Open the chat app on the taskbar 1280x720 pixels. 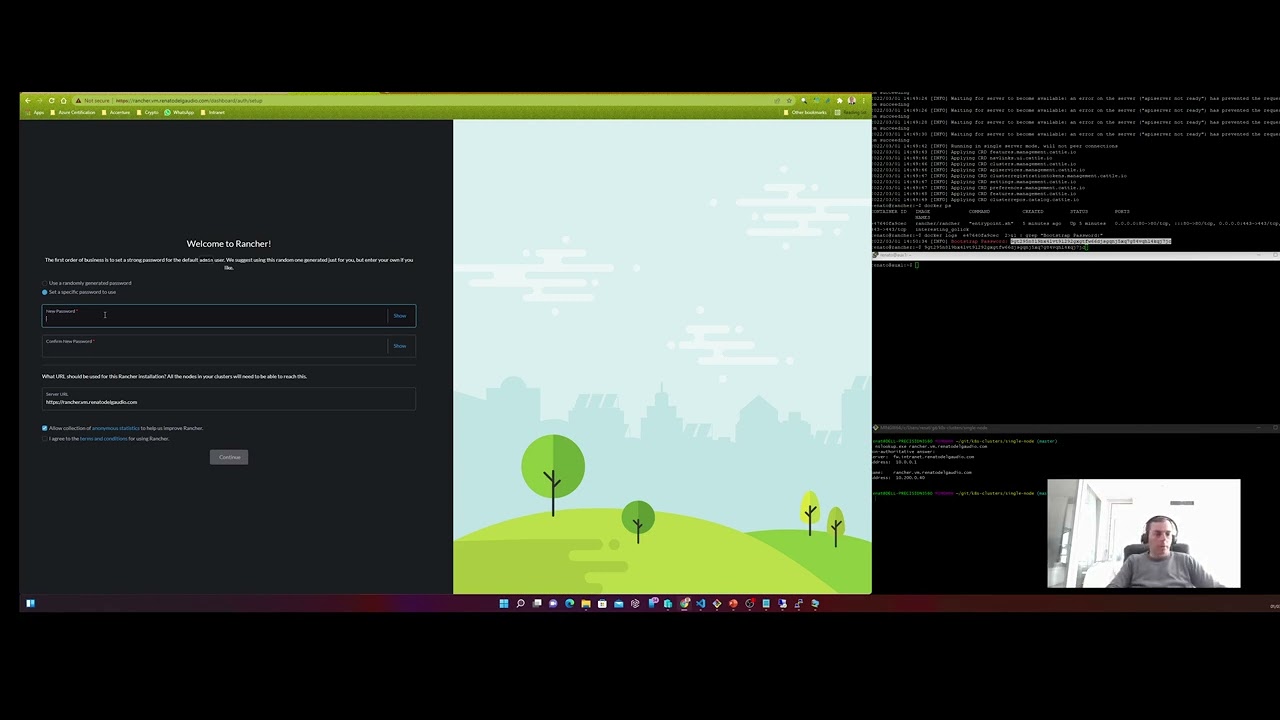553,603
